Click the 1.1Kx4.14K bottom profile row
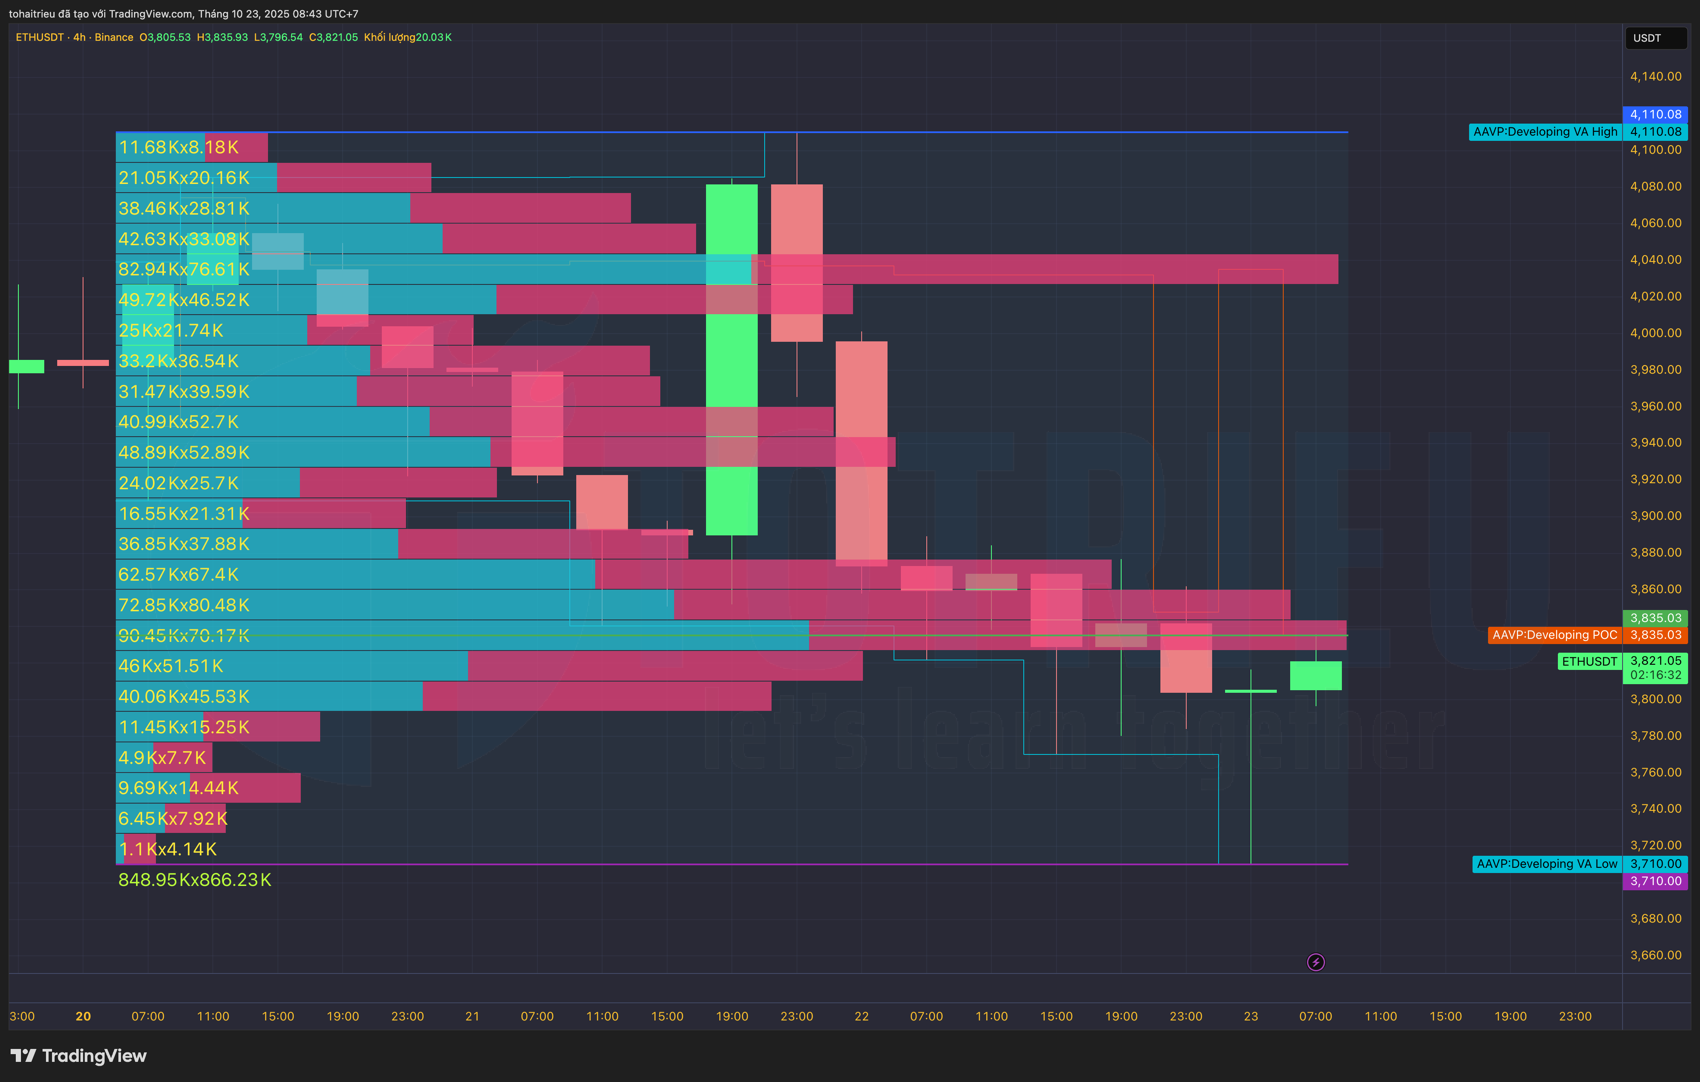The width and height of the screenshot is (1700, 1082). tap(167, 849)
